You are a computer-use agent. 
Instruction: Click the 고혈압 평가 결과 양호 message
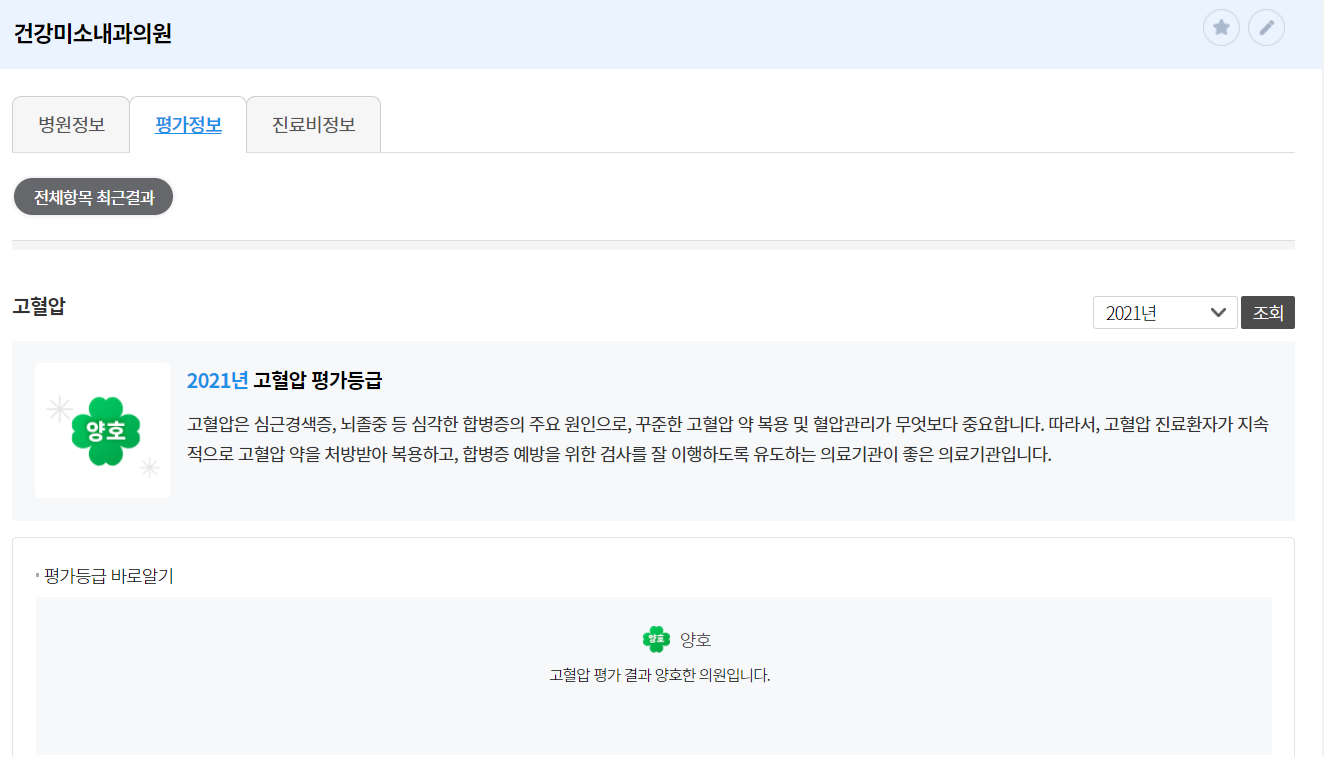[x=662, y=675]
